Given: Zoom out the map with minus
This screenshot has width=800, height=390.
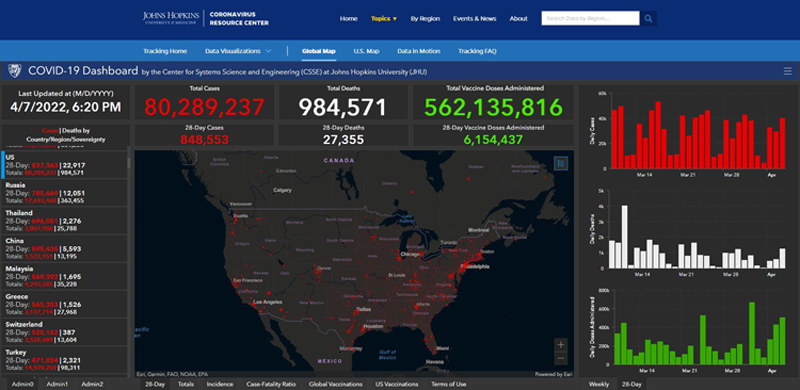Looking at the screenshot, I should click(561, 358).
